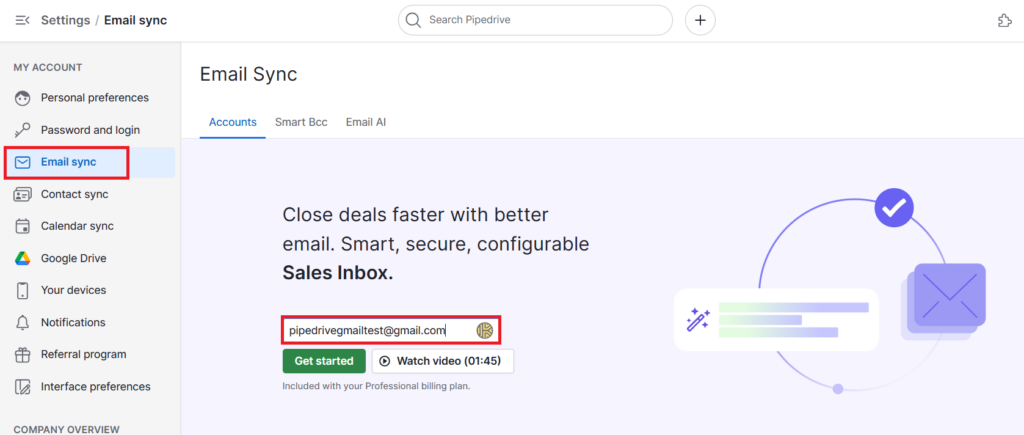The image size is (1024, 435).
Task: Click 'Included with your Professional billing plan' text
Action: click(x=376, y=386)
